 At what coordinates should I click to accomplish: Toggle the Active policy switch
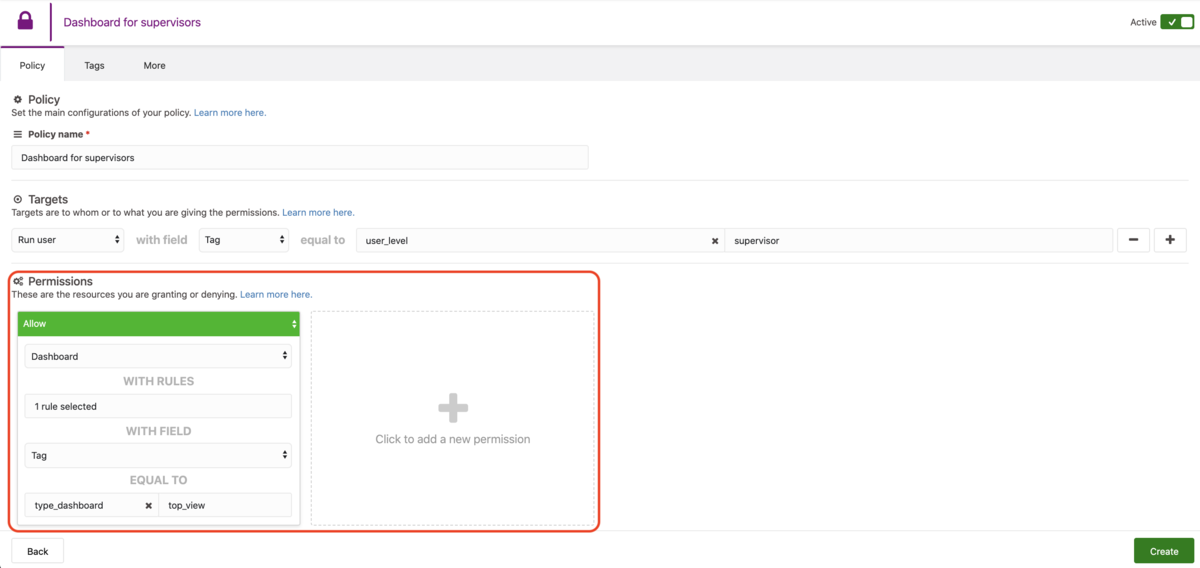(1177, 22)
